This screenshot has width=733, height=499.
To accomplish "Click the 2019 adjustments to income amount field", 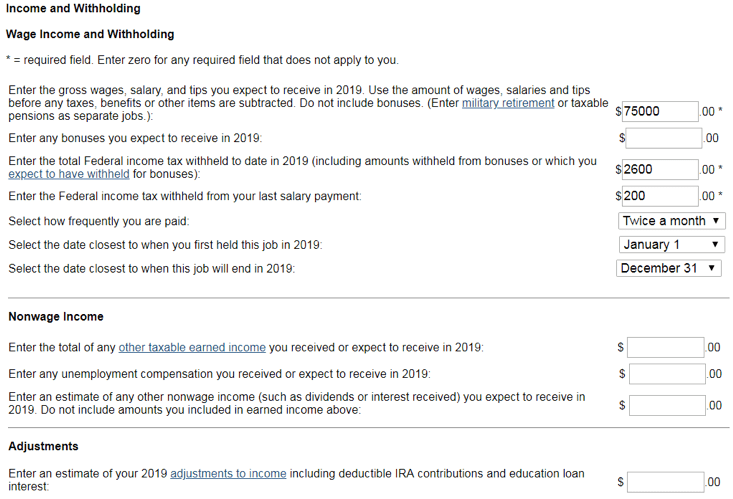I will (666, 482).
